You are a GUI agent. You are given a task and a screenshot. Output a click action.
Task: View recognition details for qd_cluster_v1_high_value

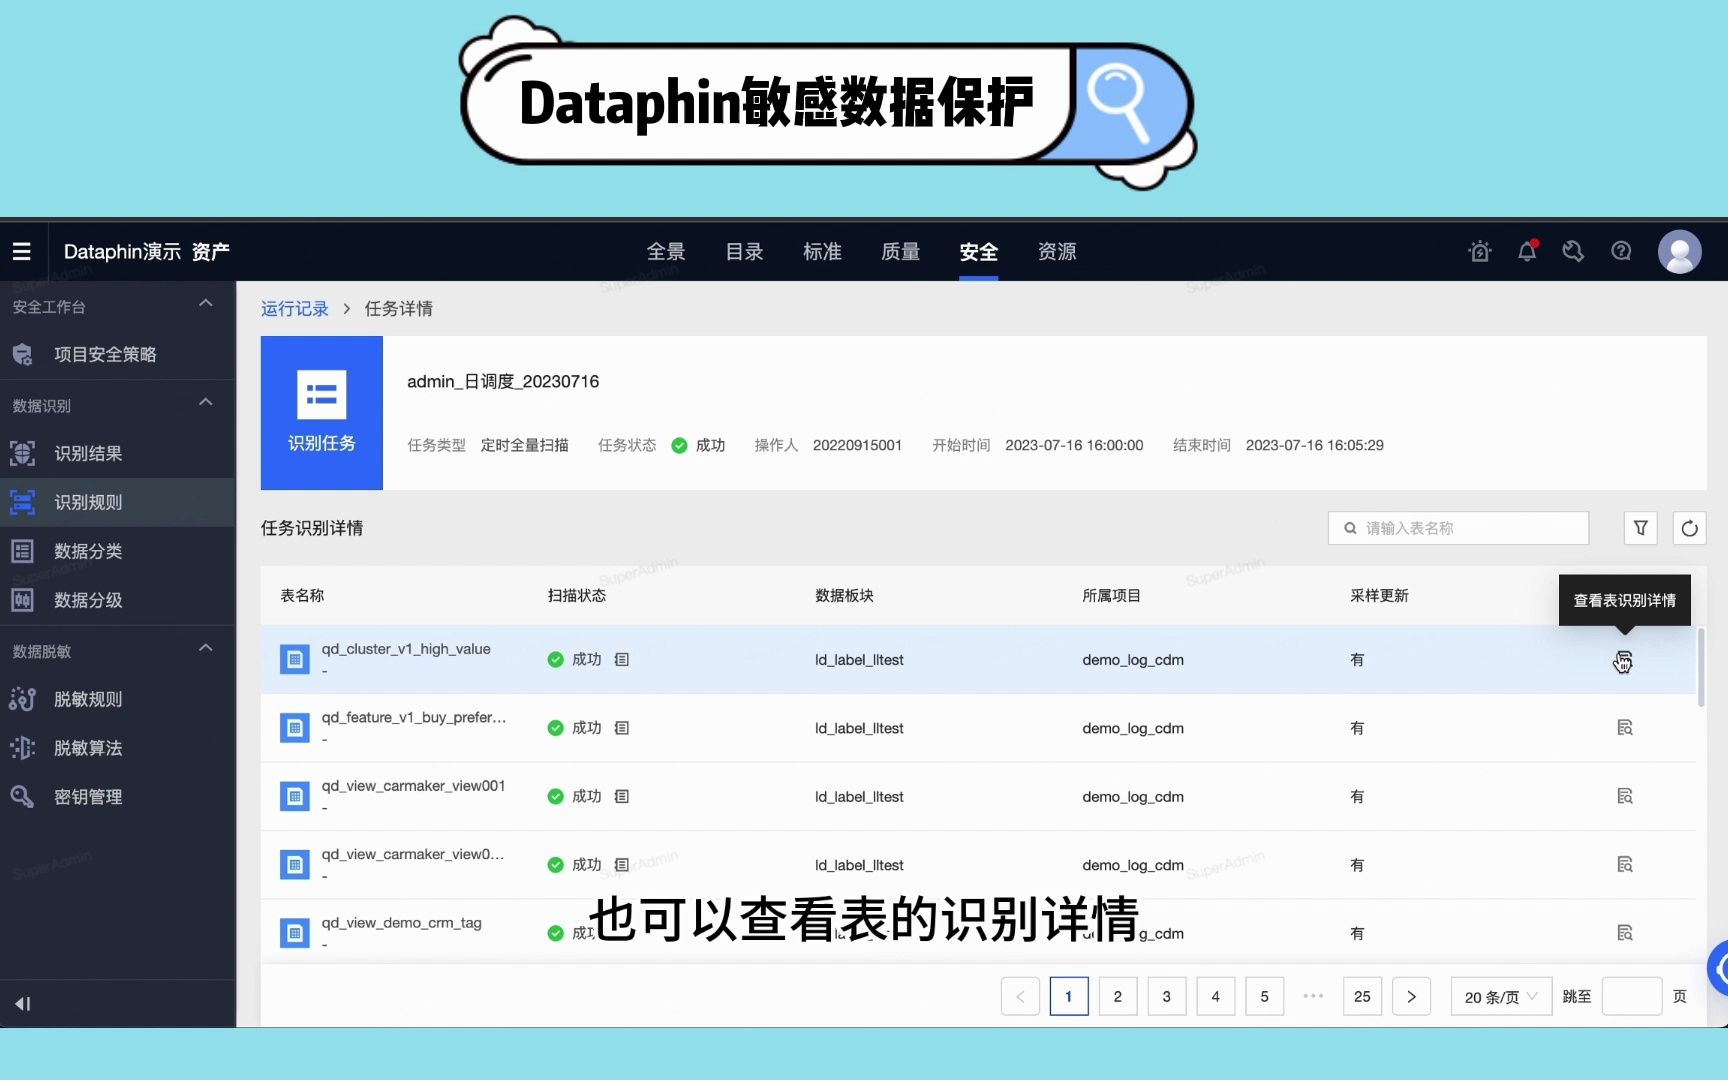click(1624, 660)
